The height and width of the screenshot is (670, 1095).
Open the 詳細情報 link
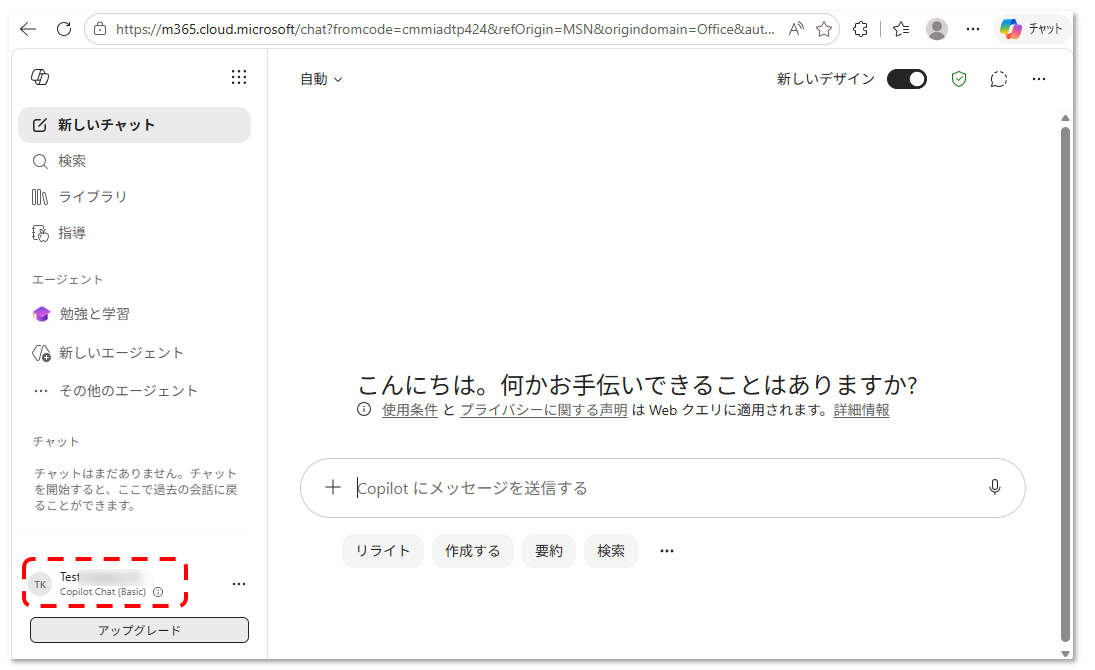(x=861, y=410)
